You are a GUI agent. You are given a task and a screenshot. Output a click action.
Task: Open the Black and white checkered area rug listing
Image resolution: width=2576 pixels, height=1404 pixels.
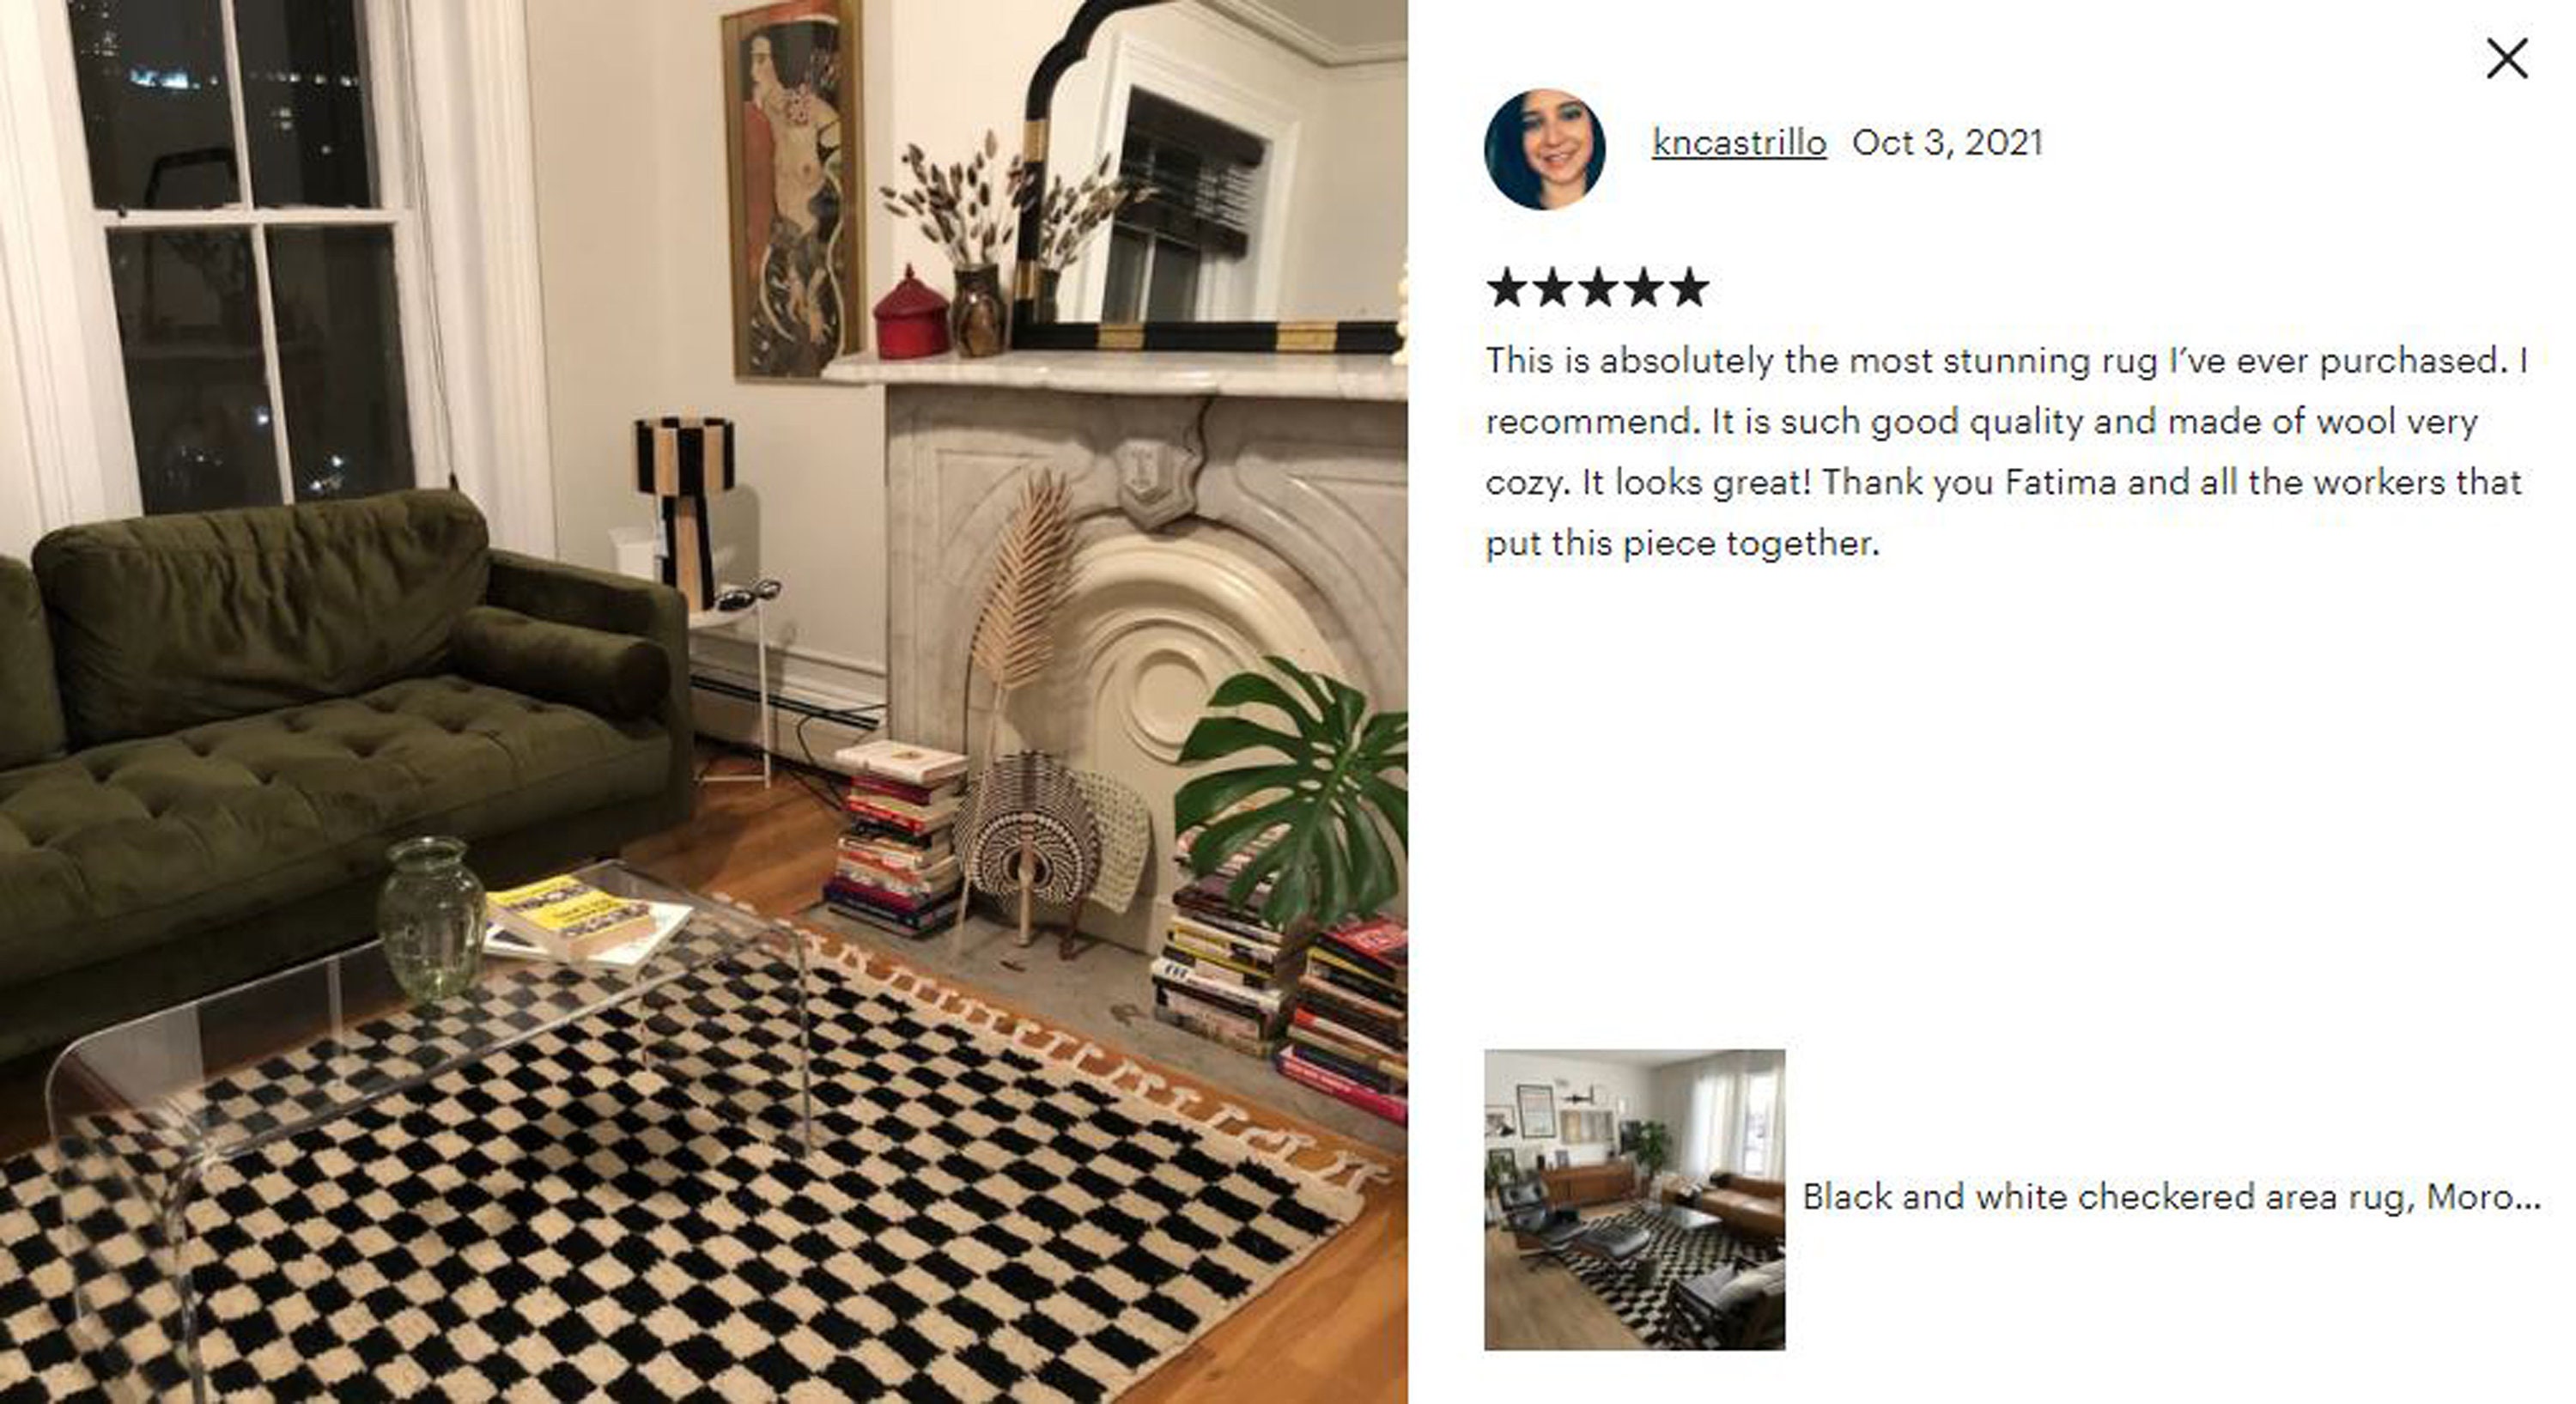click(x=2170, y=1197)
